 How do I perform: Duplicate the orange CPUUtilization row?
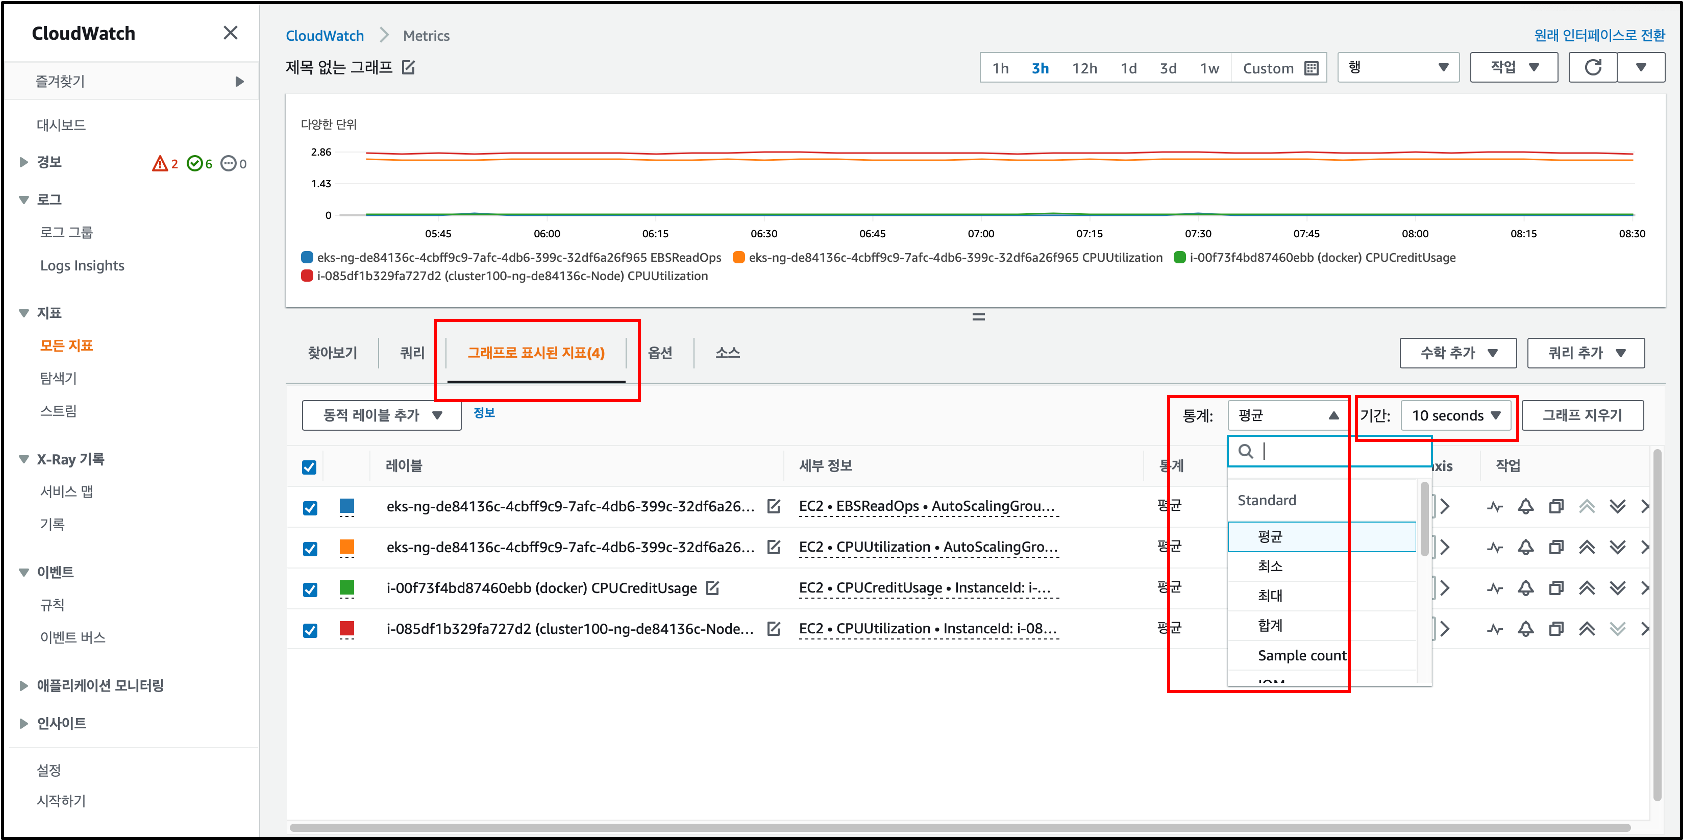click(x=1556, y=548)
